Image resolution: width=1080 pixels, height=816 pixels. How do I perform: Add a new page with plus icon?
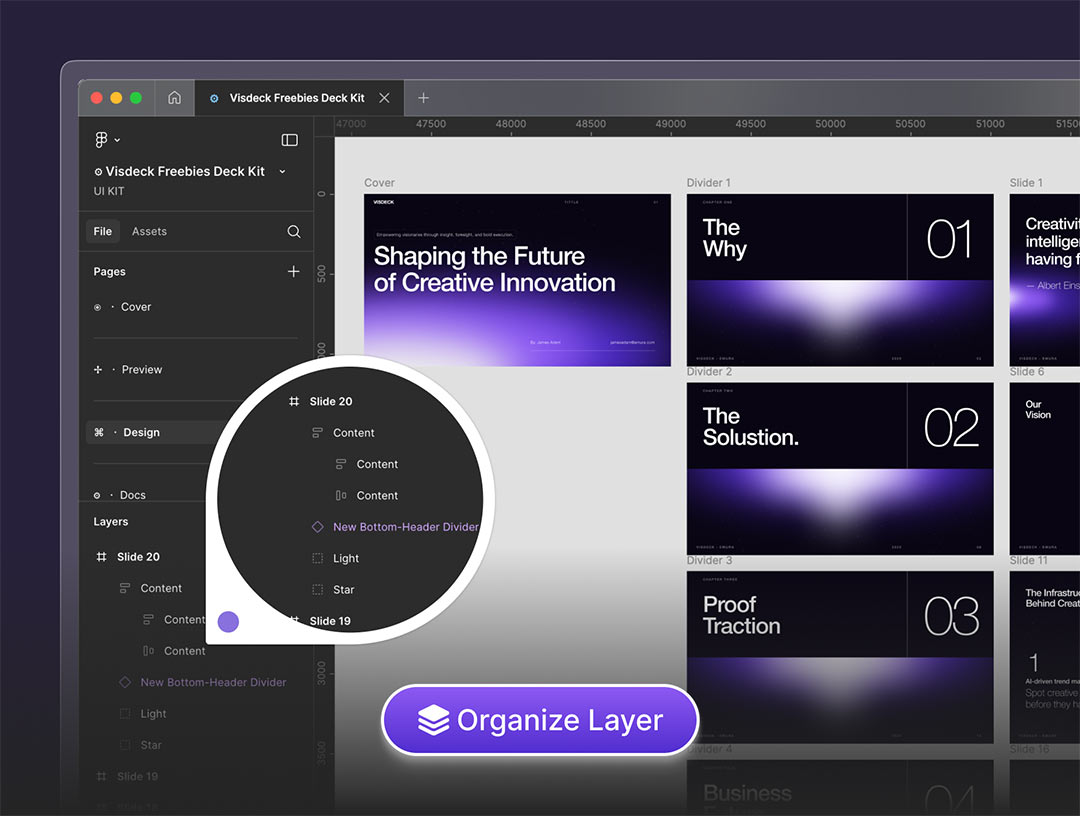293,271
